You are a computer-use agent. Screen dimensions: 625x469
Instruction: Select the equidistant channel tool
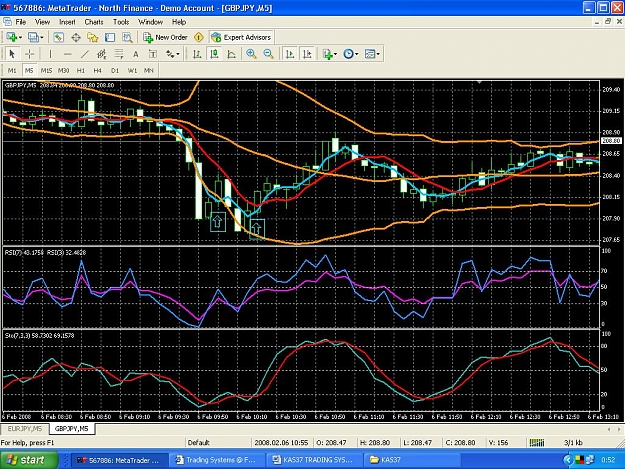(x=102, y=54)
